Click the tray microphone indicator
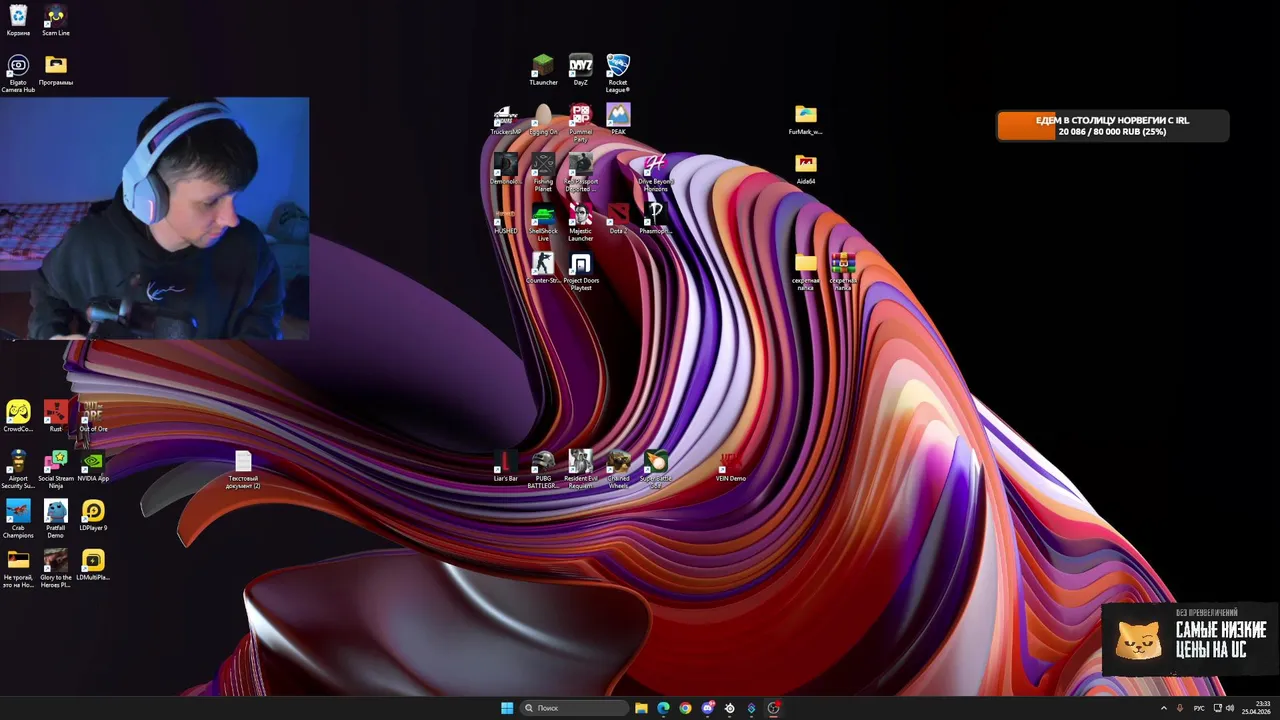This screenshot has height=720, width=1280. [1180, 708]
